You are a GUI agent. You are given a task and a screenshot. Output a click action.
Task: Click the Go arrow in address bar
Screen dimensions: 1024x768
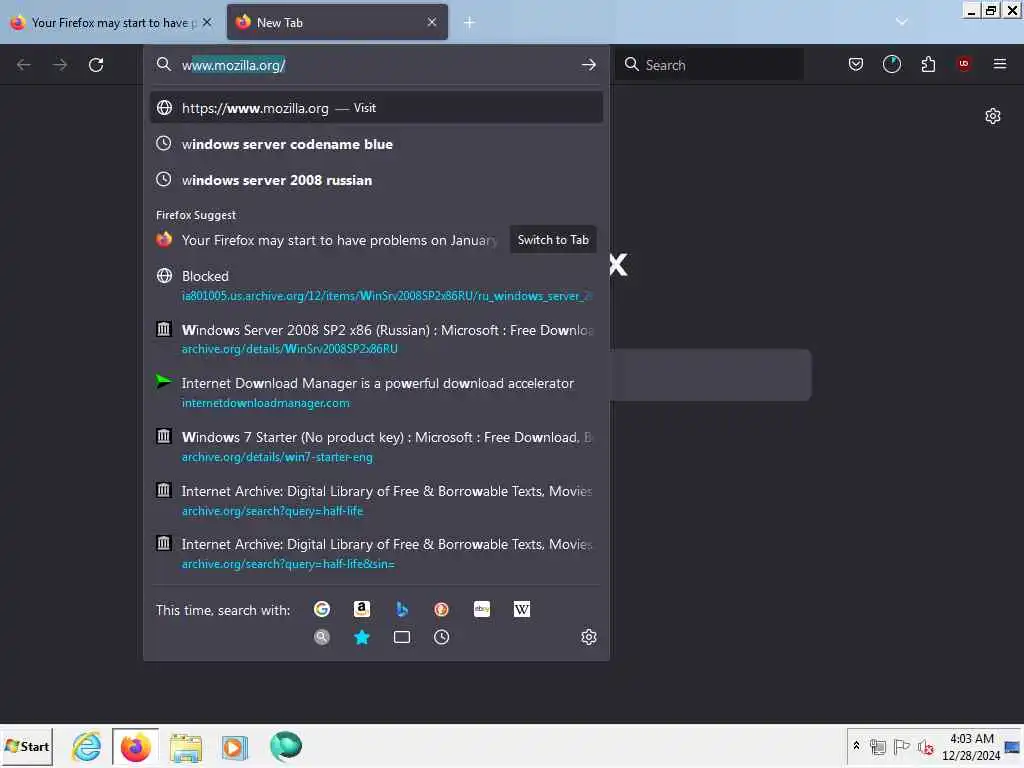pyautogui.click(x=588, y=65)
